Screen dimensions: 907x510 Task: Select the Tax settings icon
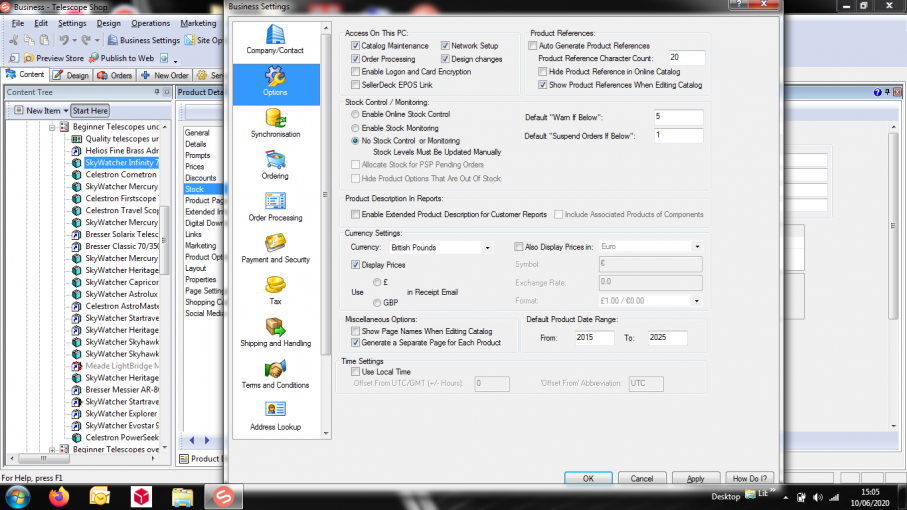click(x=275, y=286)
